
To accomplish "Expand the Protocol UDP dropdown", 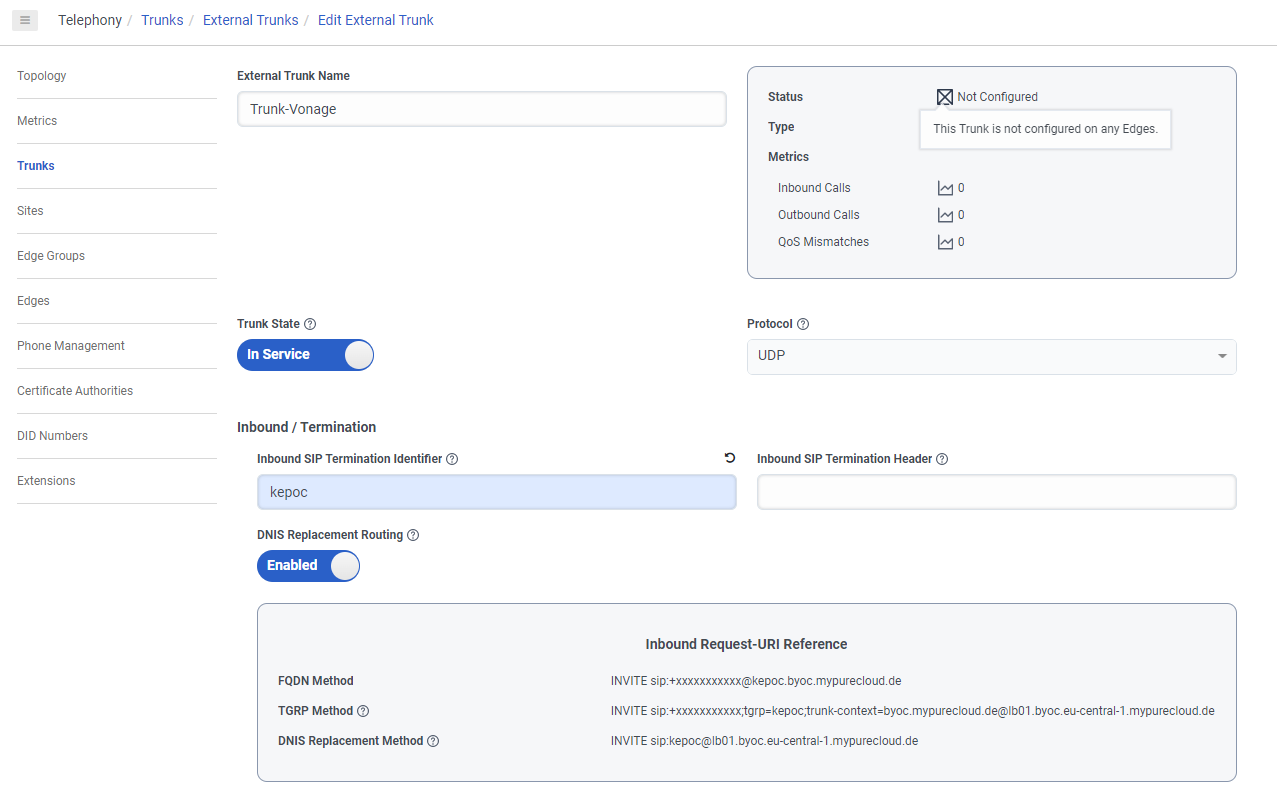I will point(991,356).
